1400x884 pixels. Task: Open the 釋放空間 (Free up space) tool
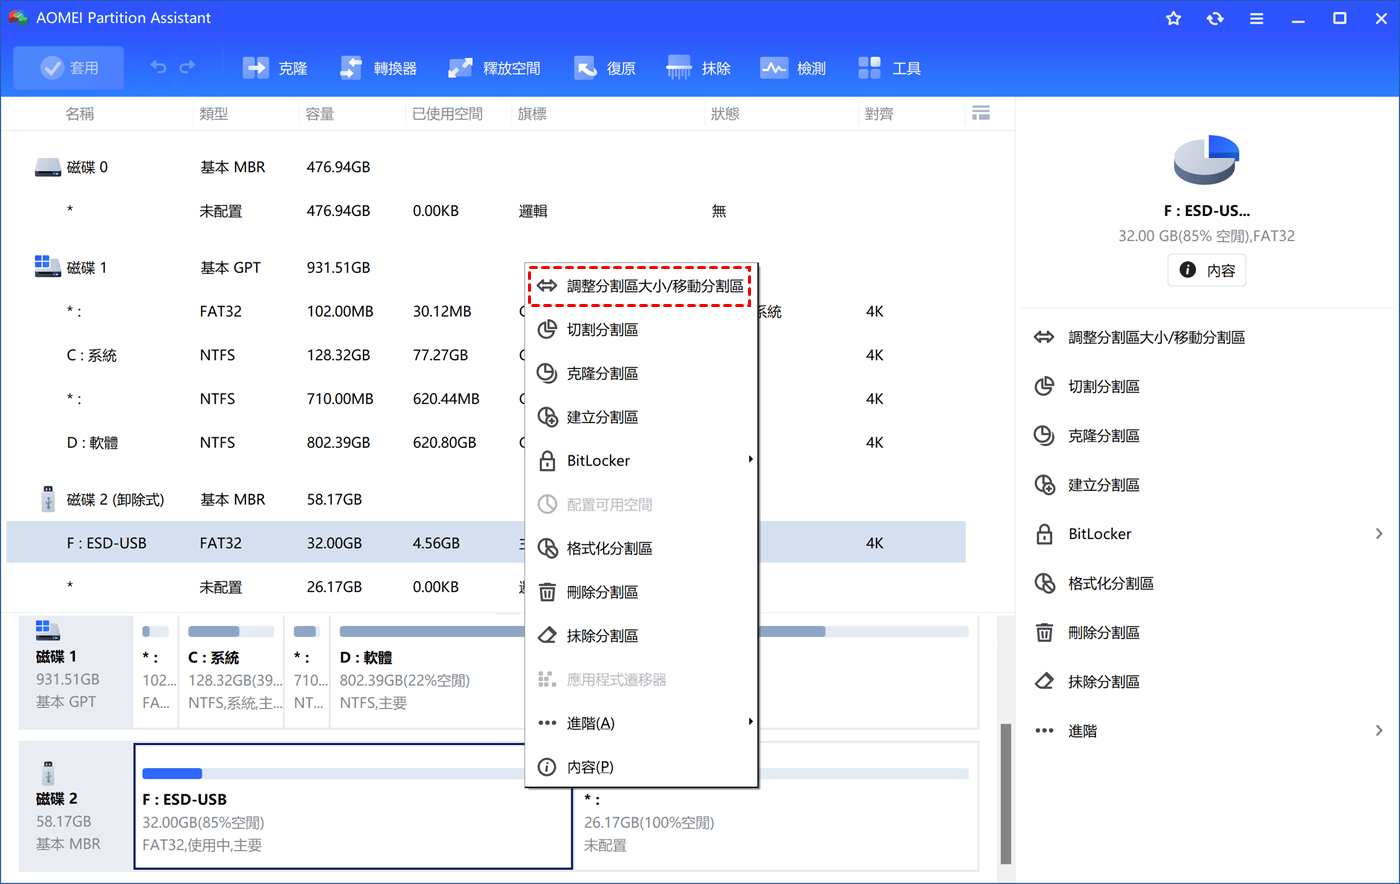[x=494, y=68]
